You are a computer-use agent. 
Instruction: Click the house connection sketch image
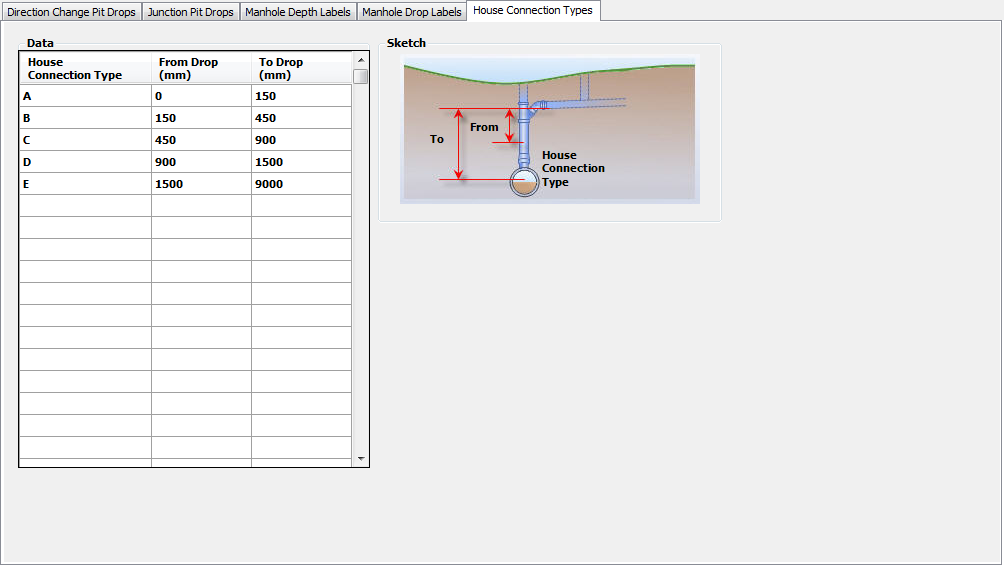[549, 130]
